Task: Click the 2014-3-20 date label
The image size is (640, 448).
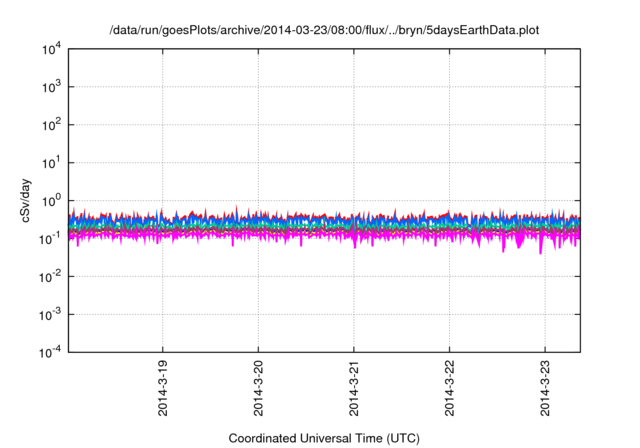Action: (x=258, y=388)
